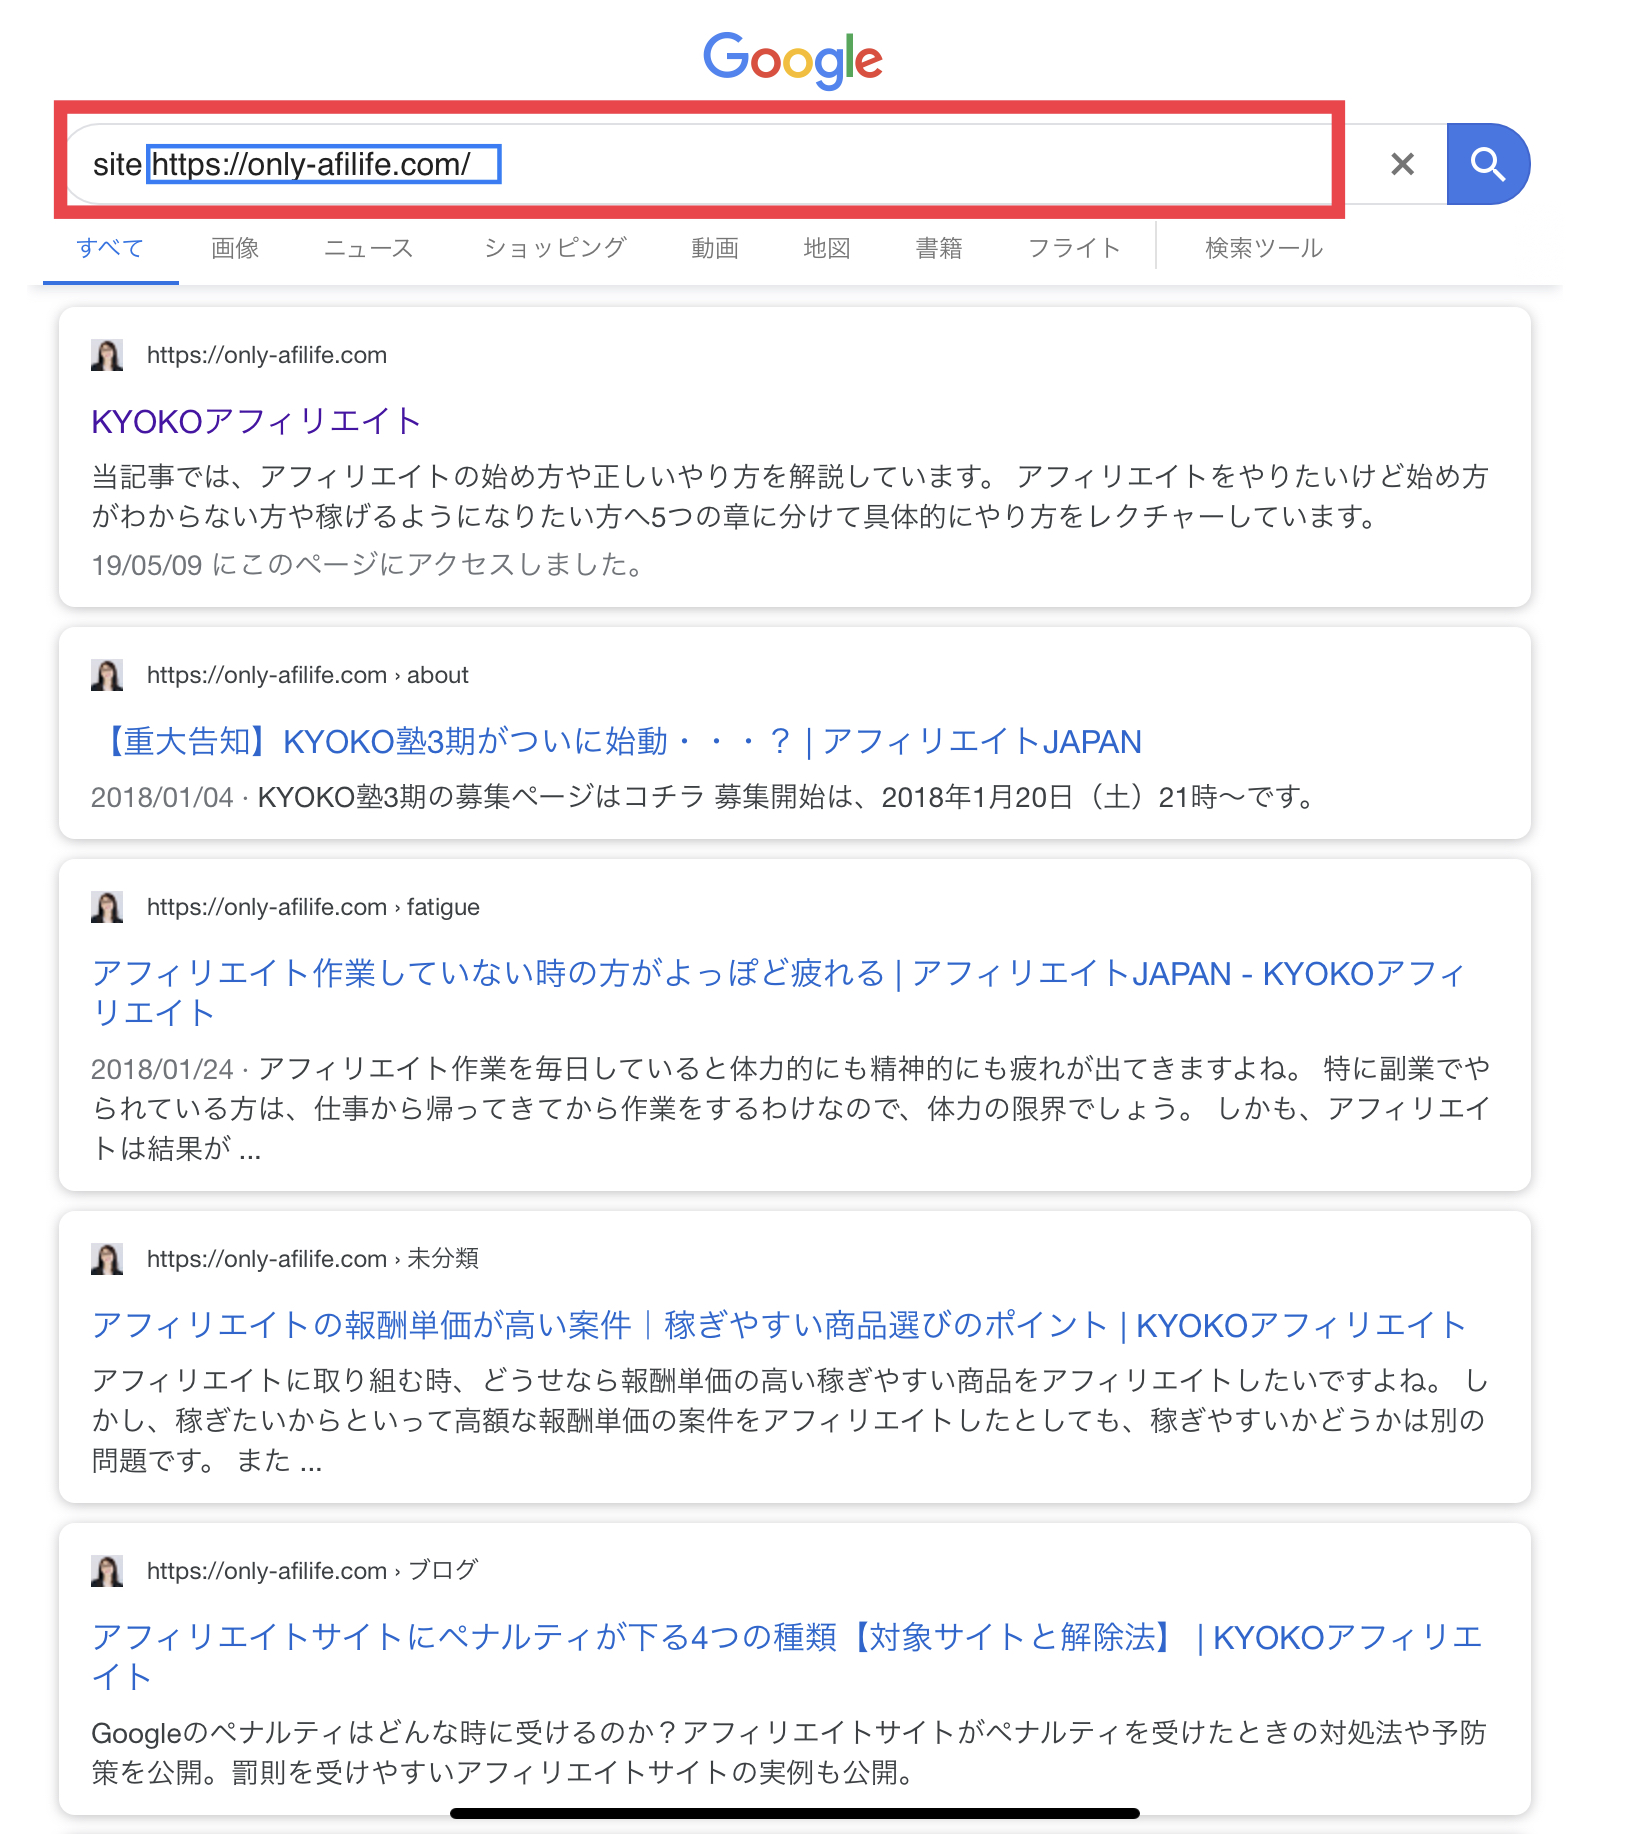The height and width of the screenshot is (1834, 1629).
Task: Click the favicon next to the fatigue result
Action: pos(107,907)
